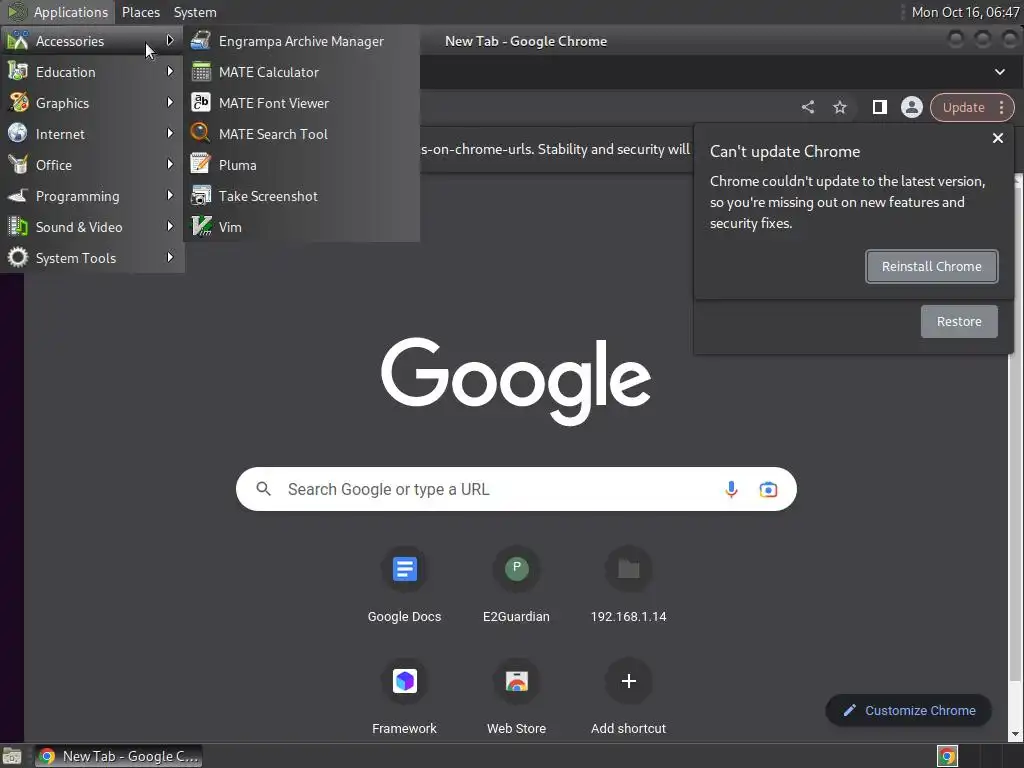Click the Accessories category icon
1024x768 pixels.
(18, 40)
